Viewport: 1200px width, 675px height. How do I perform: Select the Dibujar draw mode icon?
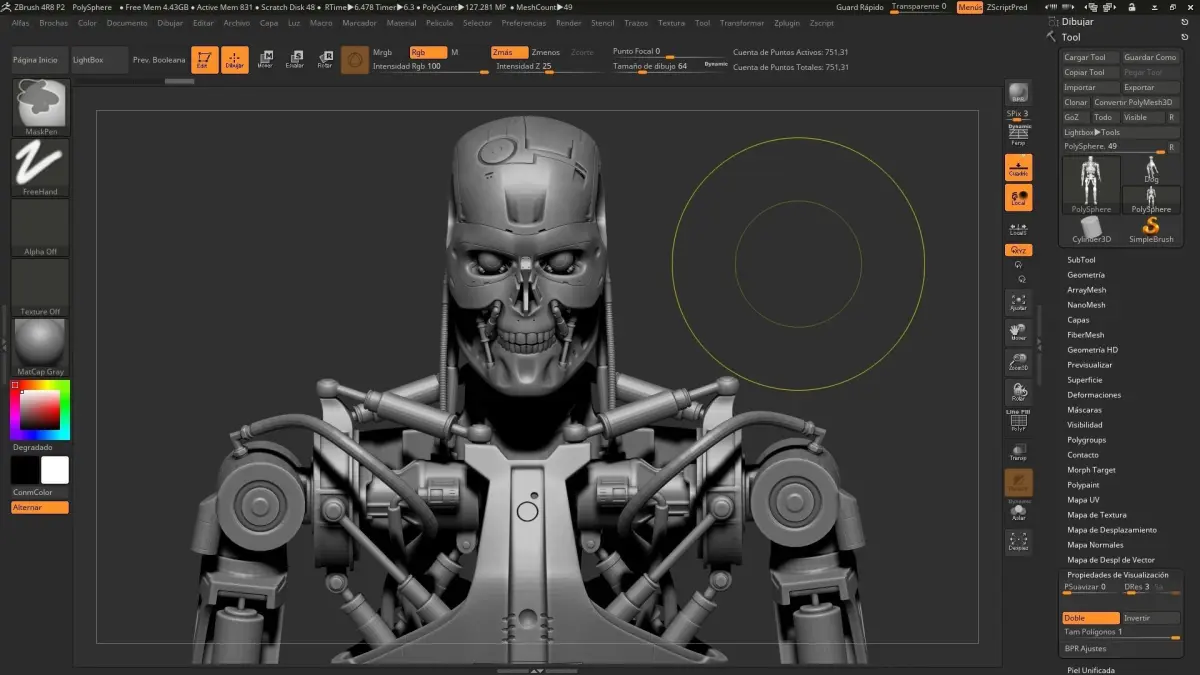click(x=234, y=60)
